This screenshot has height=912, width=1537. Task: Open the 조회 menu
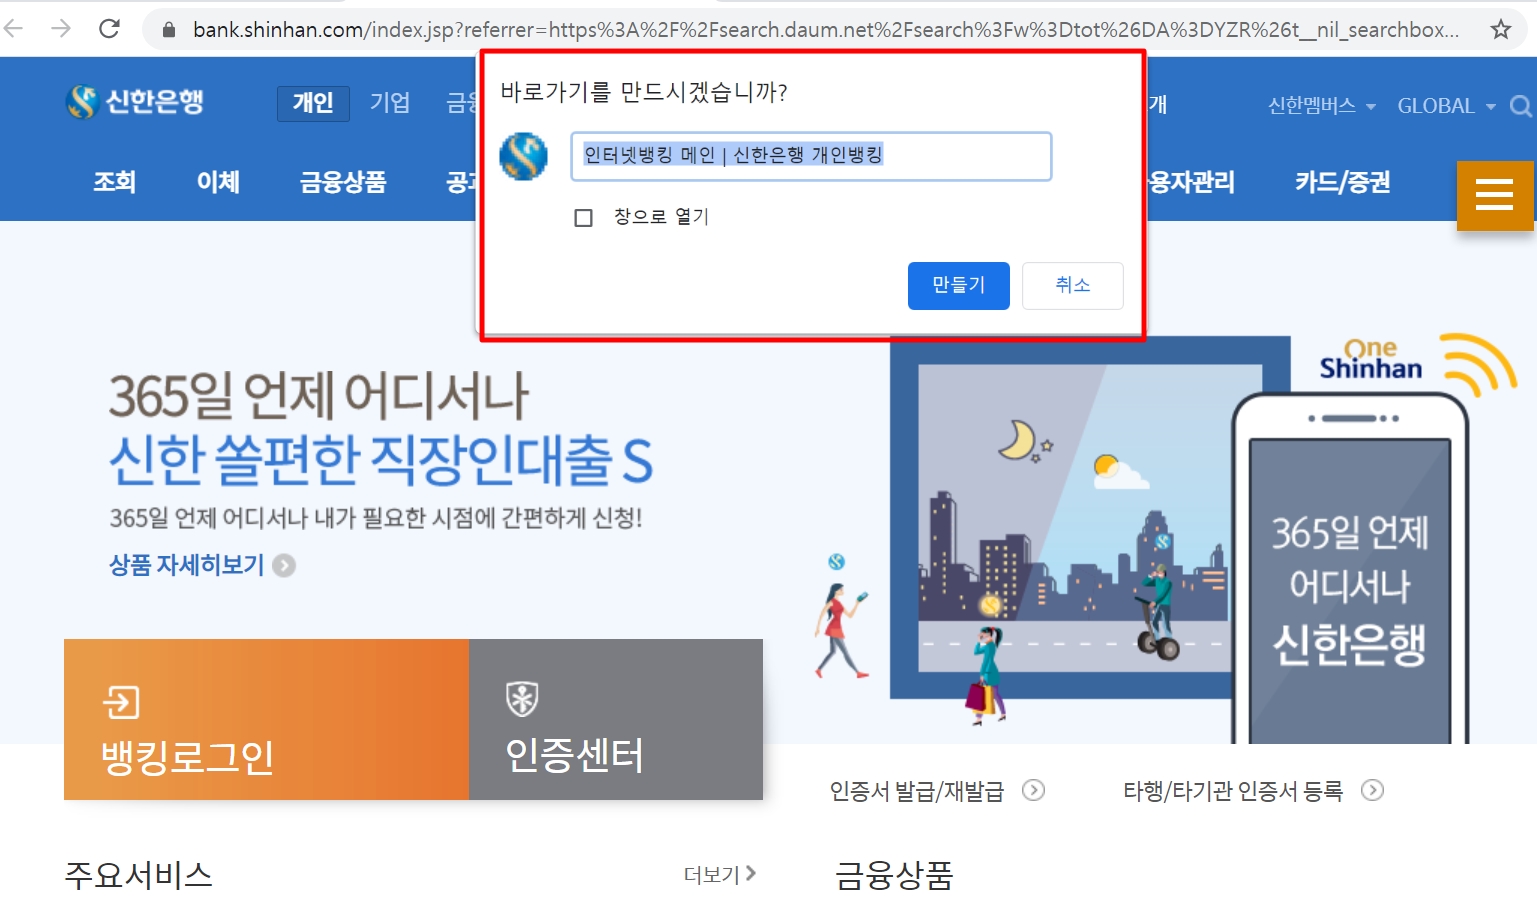click(114, 182)
